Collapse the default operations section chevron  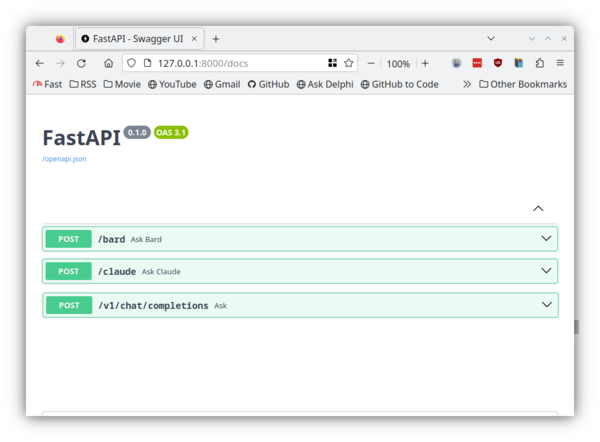[538, 209]
